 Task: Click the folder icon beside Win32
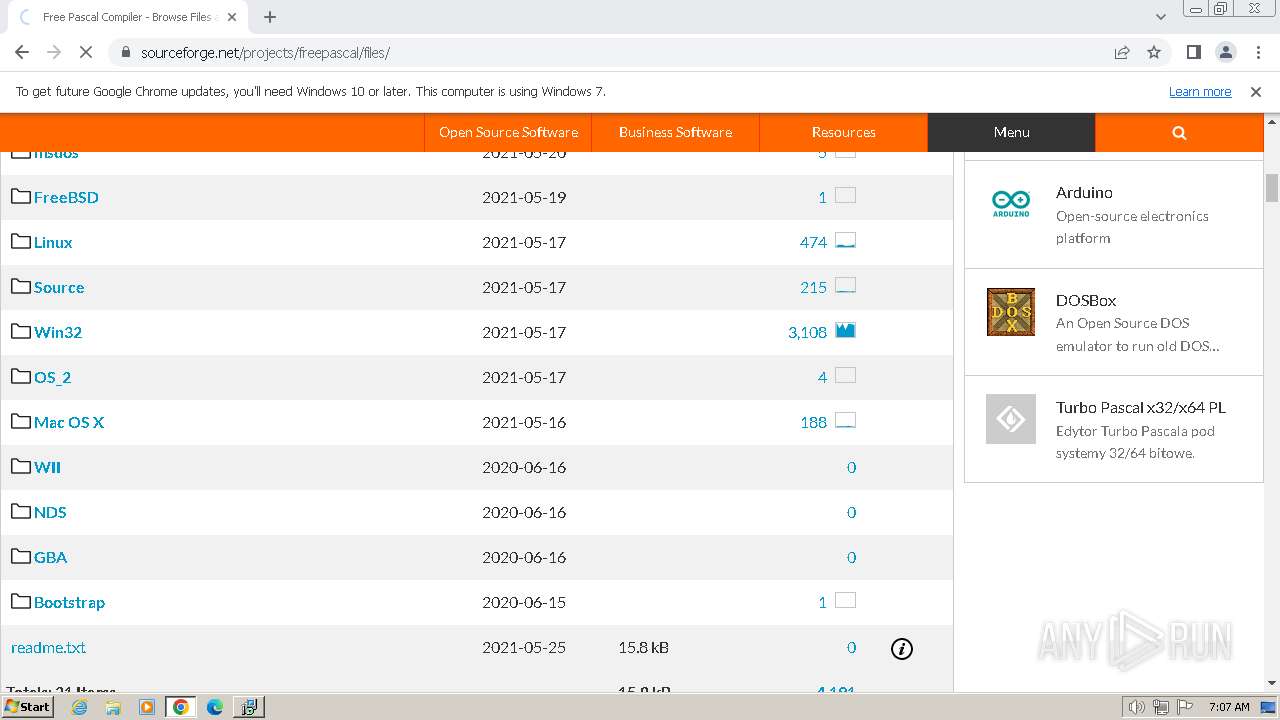21,331
